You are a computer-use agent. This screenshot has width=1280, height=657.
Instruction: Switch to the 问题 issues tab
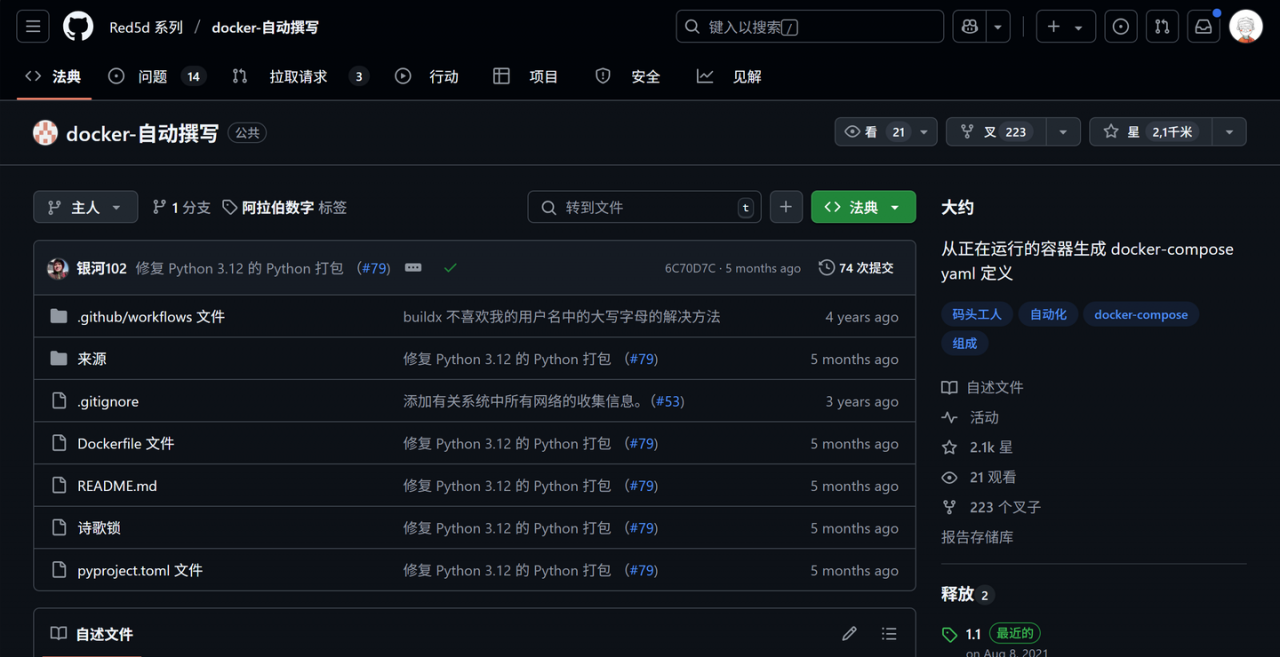156,77
